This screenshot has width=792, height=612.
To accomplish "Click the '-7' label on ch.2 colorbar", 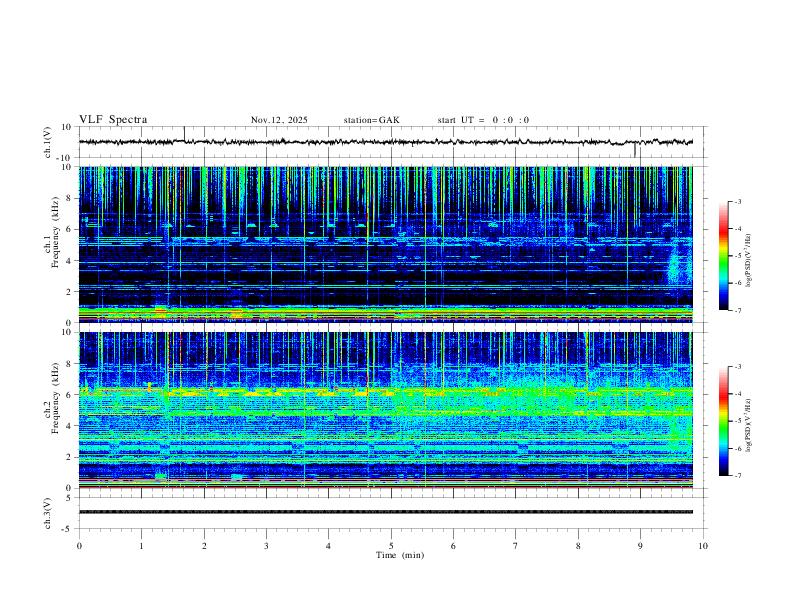I will (x=737, y=475).
